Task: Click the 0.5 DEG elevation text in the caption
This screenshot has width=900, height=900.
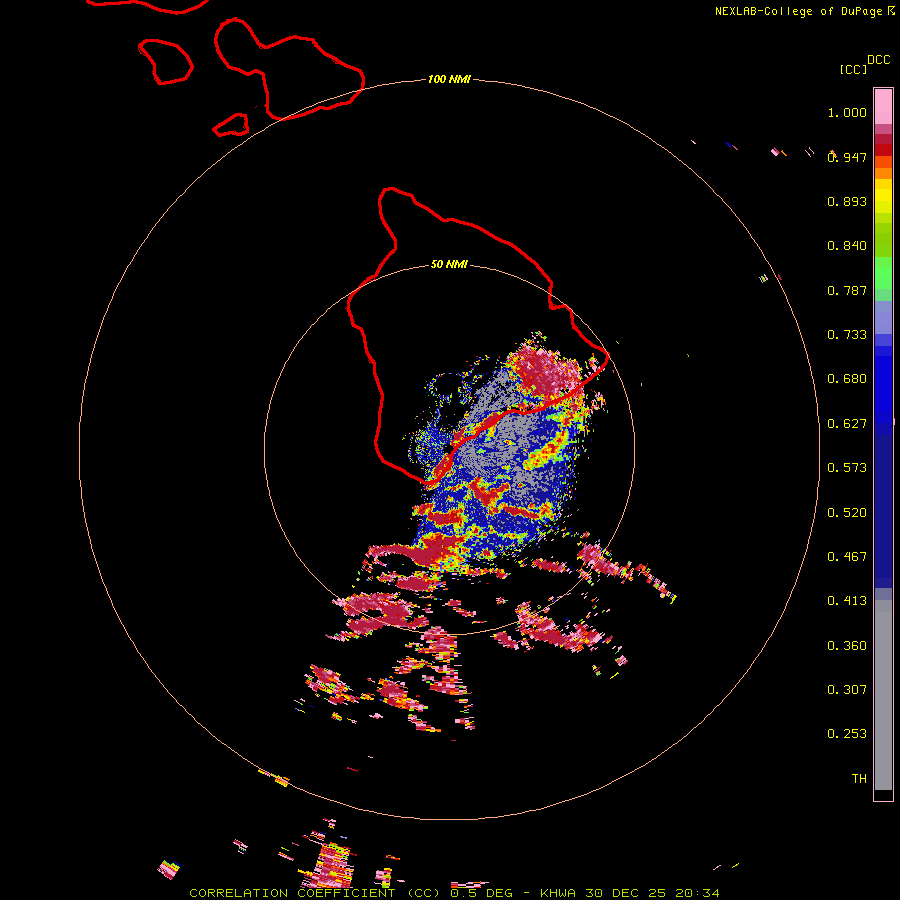Action: 480,893
